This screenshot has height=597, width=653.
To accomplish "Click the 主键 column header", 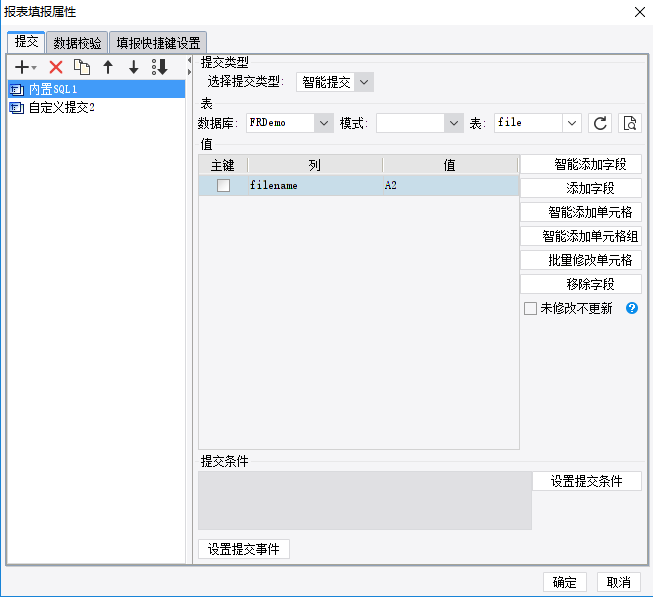I will pos(223,165).
